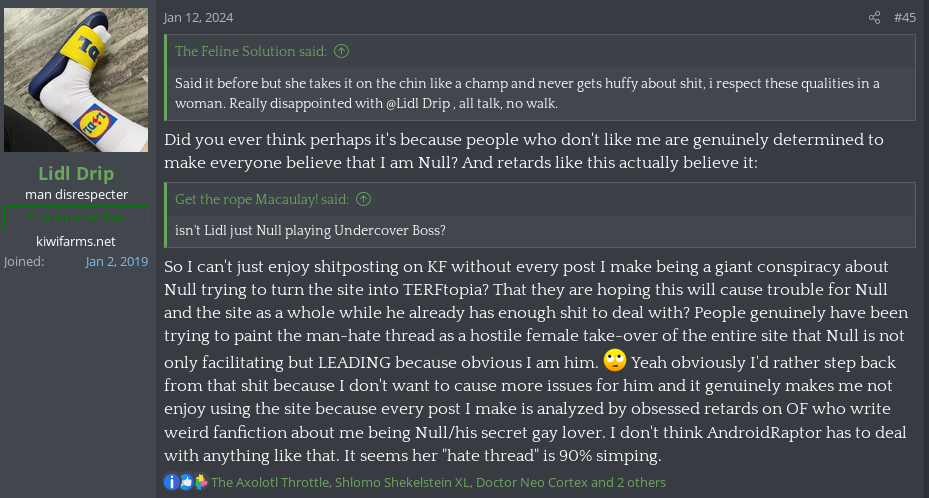Click the blue Informative reaction icon

[172, 482]
